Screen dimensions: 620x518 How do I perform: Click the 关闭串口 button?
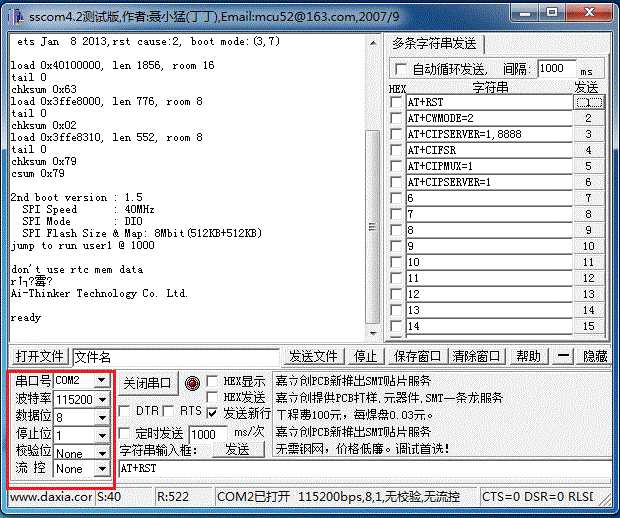[x=147, y=383]
